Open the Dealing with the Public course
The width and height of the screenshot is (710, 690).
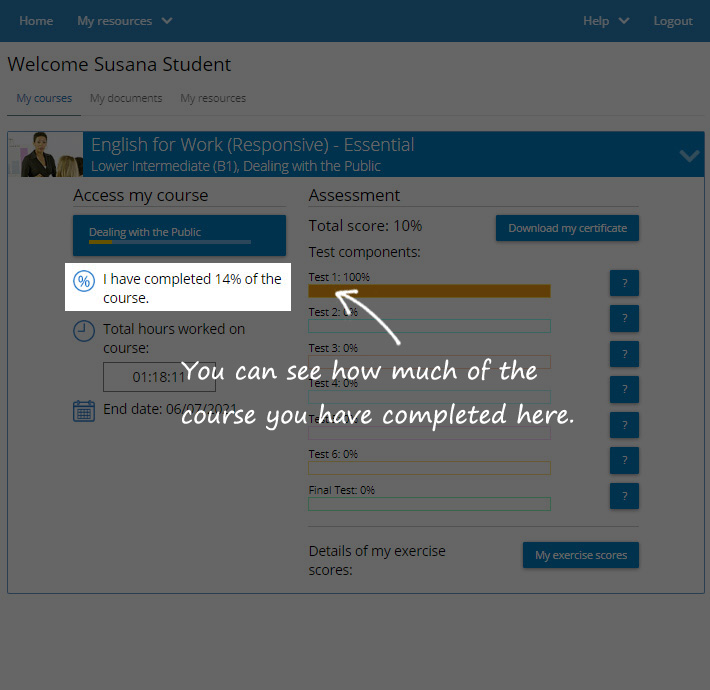(179, 235)
